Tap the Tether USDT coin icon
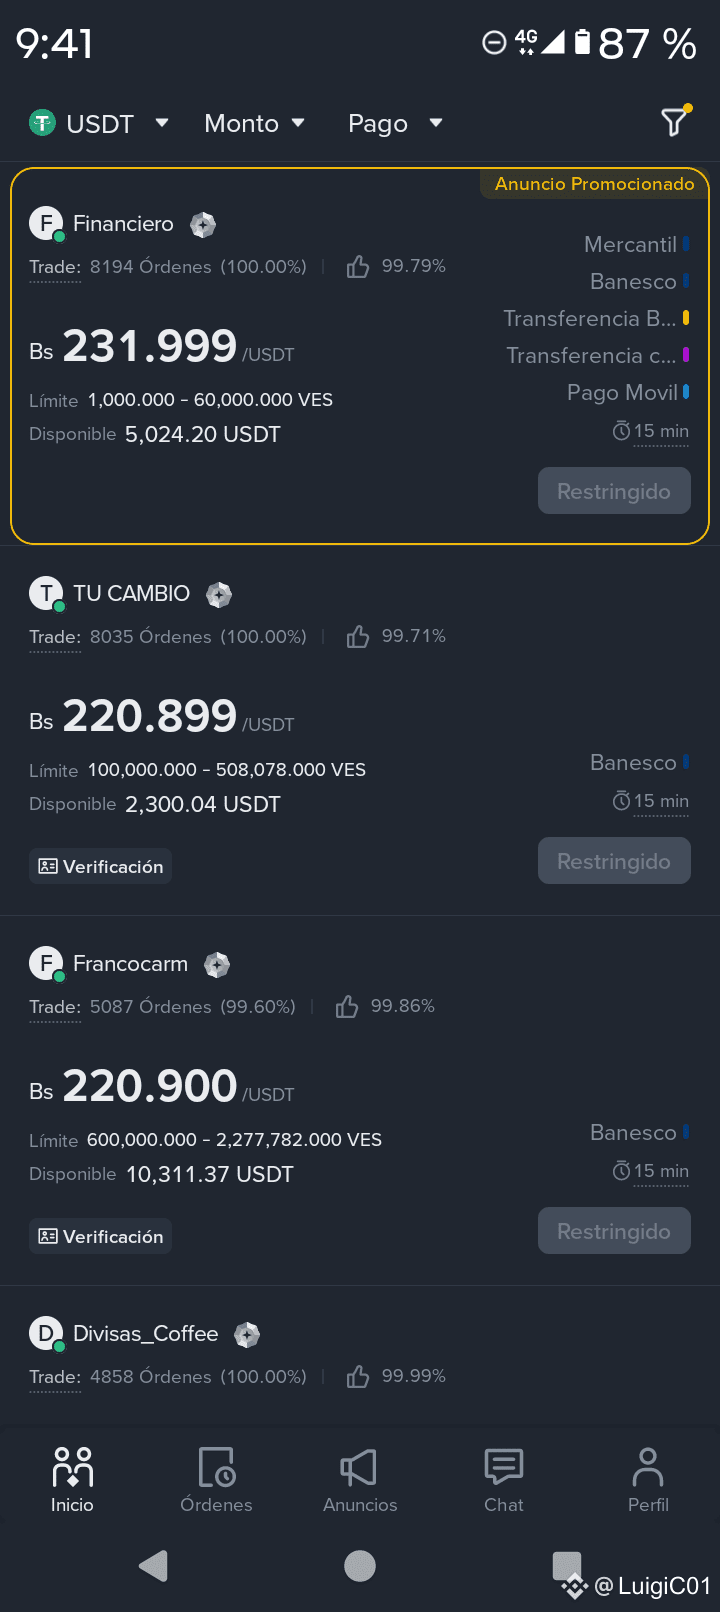 pyautogui.click(x=42, y=123)
